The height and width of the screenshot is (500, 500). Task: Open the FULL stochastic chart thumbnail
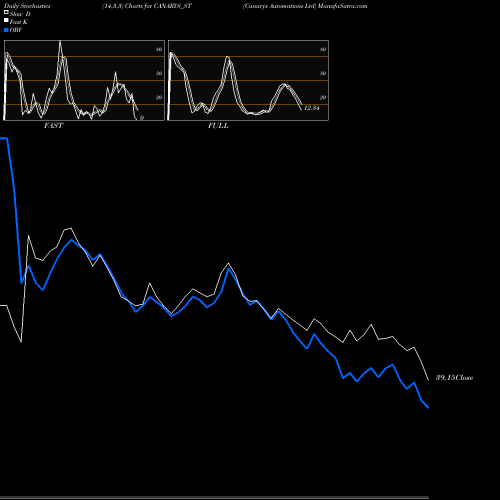click(x=248, y=80)
